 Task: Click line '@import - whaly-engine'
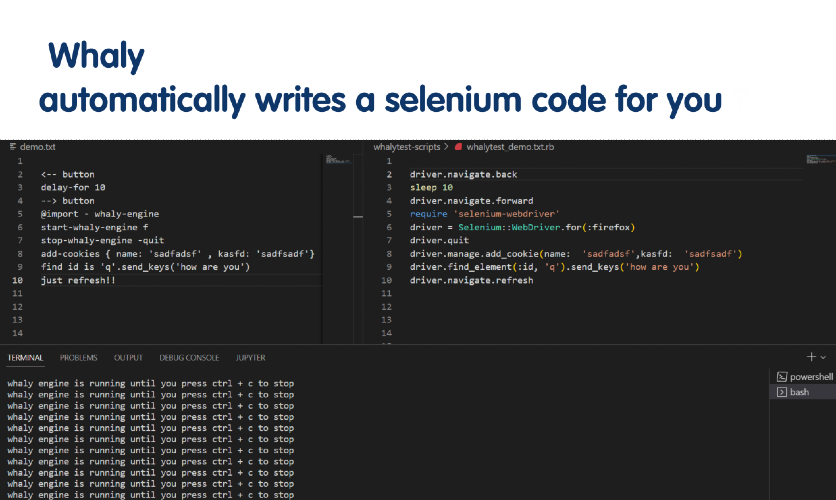point(100,214)
